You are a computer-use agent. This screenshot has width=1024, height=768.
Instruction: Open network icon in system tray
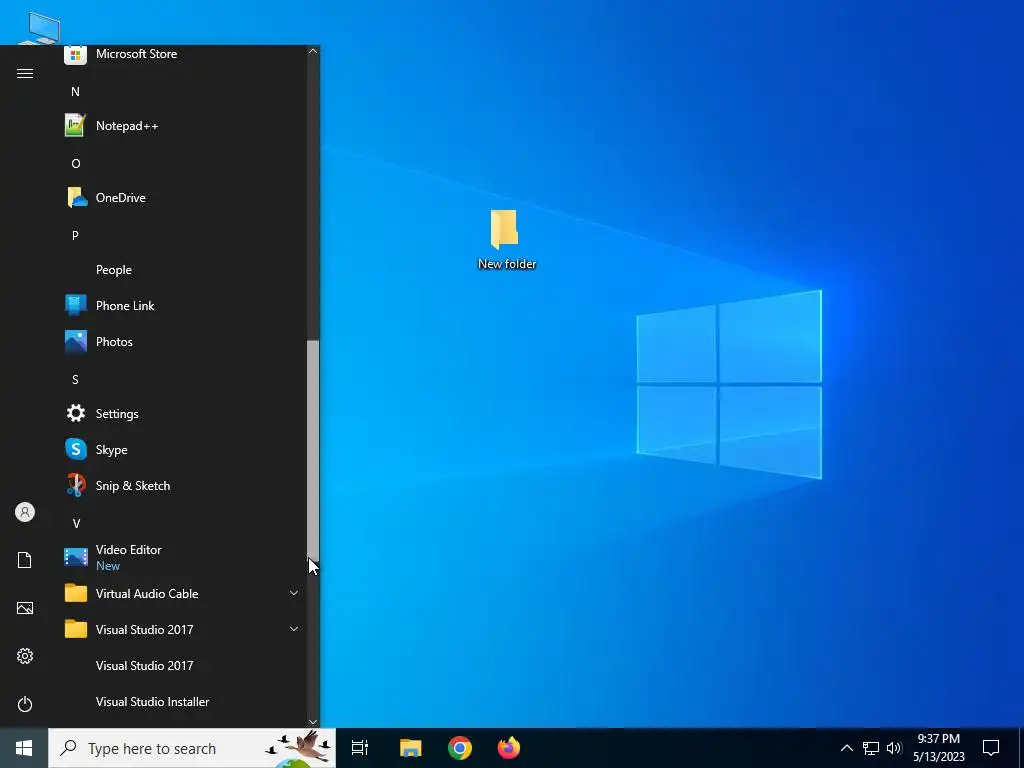click(x=871, y=748)
